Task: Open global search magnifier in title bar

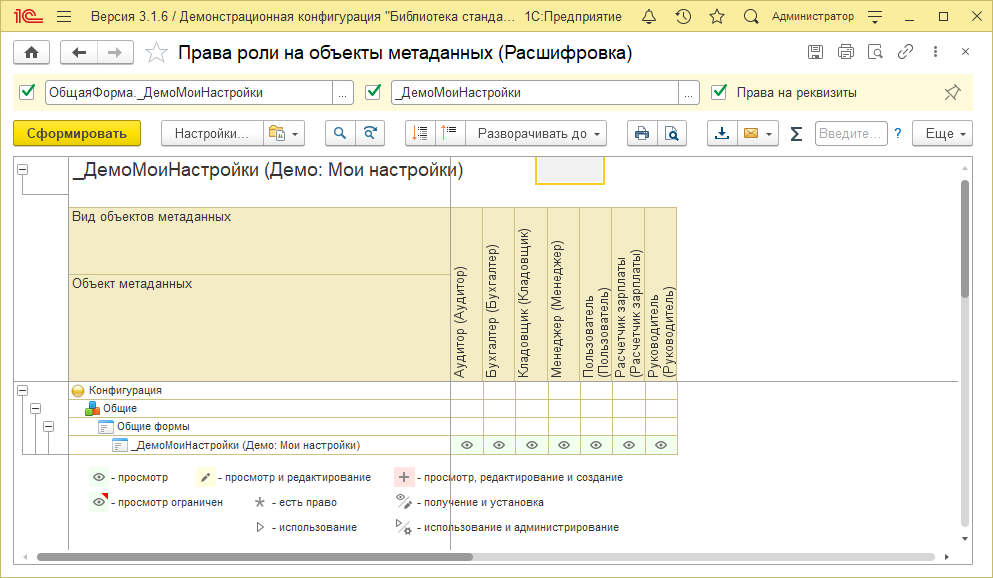Action: (751, 17)
